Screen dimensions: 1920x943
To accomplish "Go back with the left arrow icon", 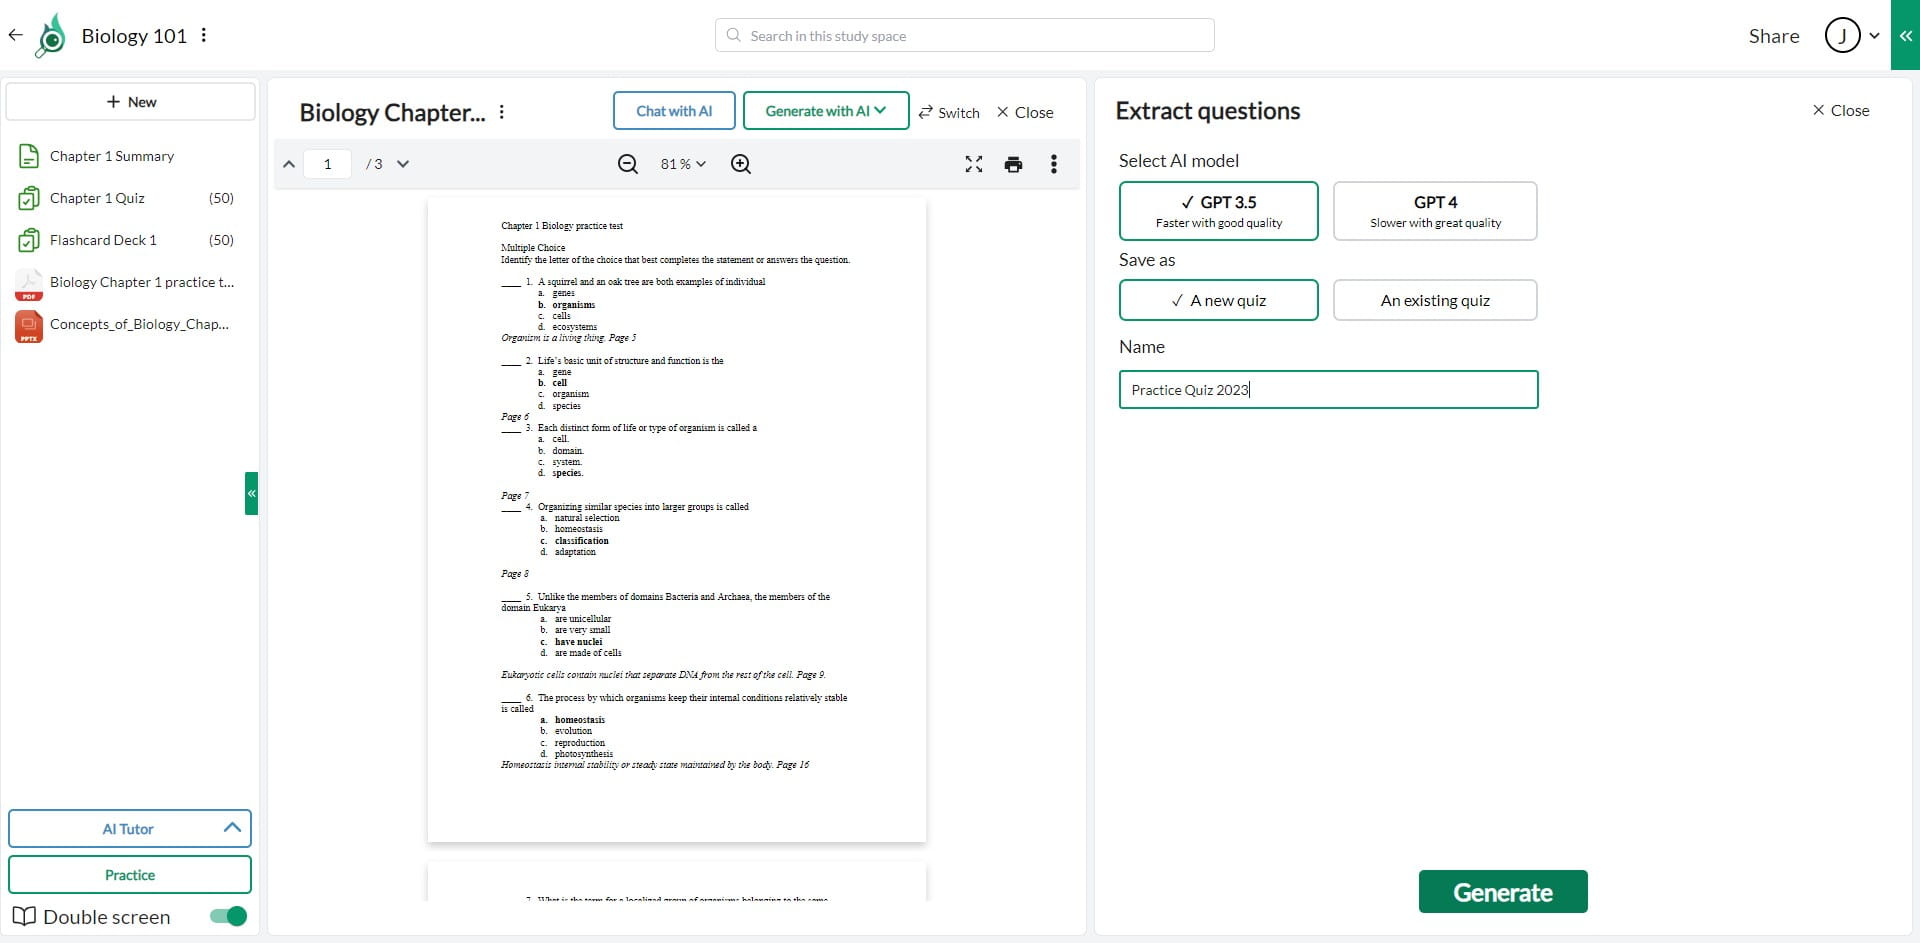I will 15,35.
